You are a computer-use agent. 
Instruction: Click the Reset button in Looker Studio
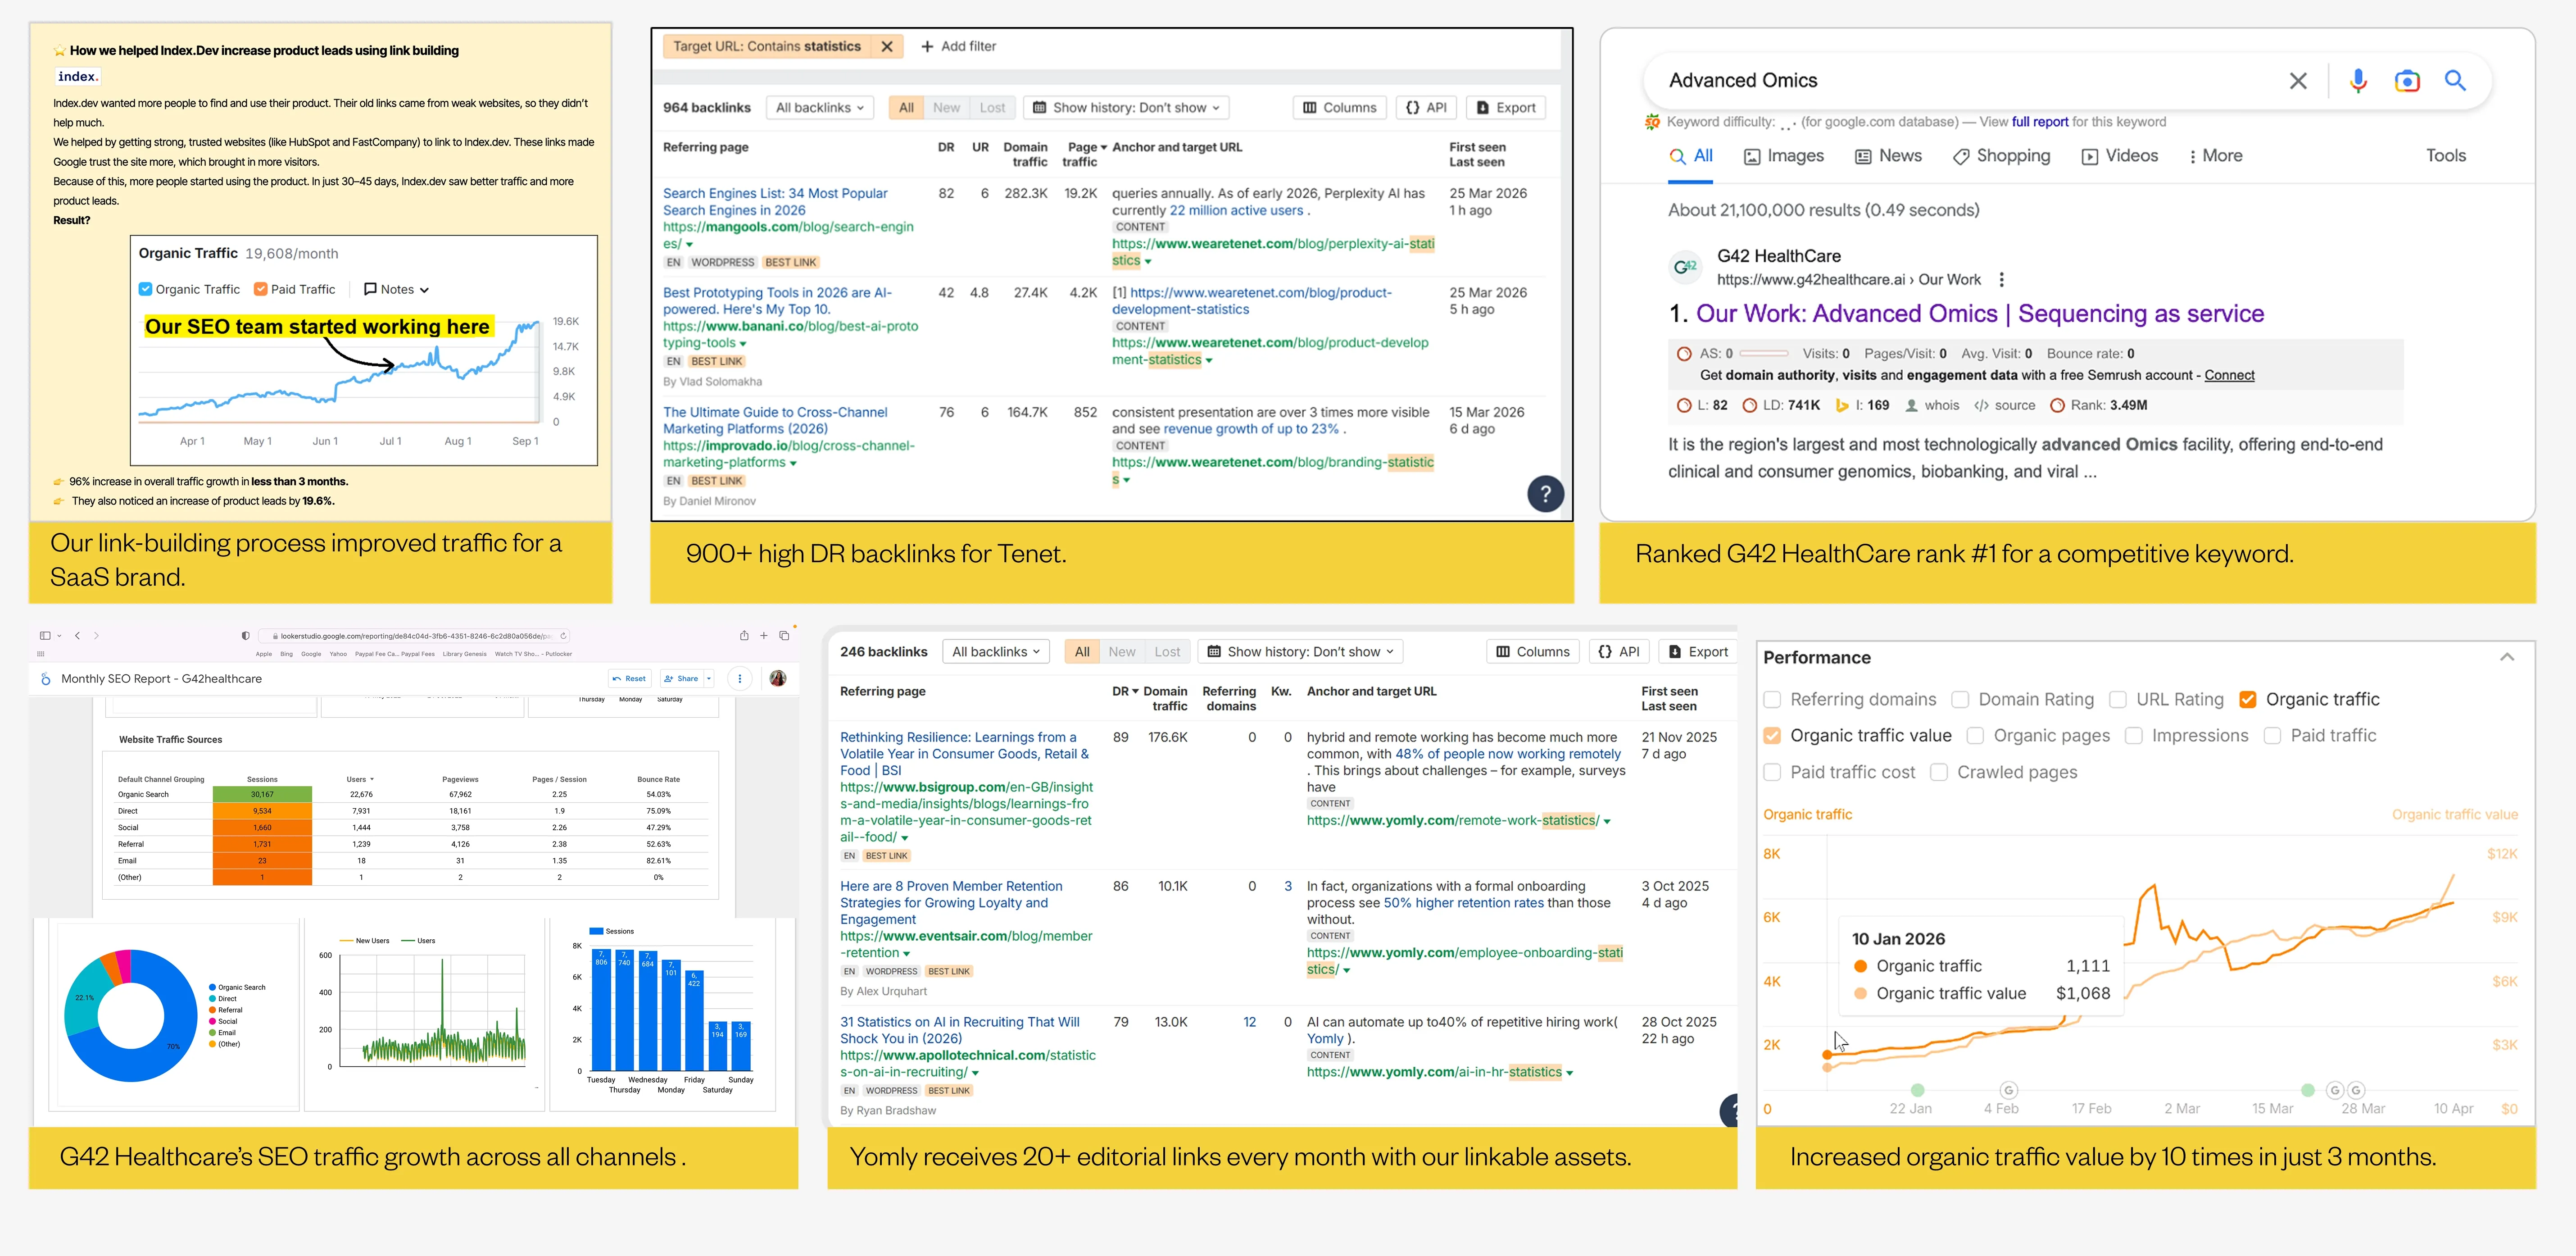(630, 678)
